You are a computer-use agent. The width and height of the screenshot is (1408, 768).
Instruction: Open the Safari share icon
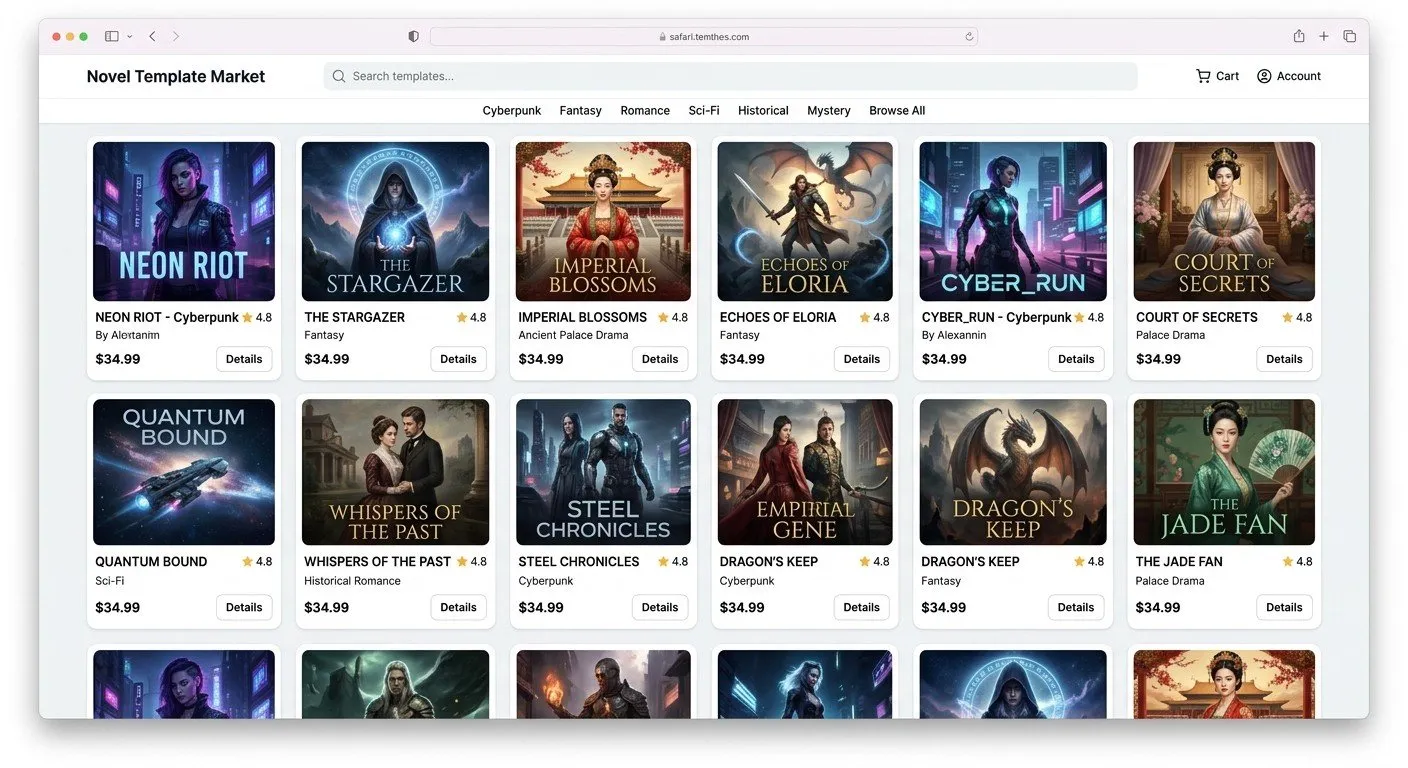pyautogui.click(x=1298, y=36)
